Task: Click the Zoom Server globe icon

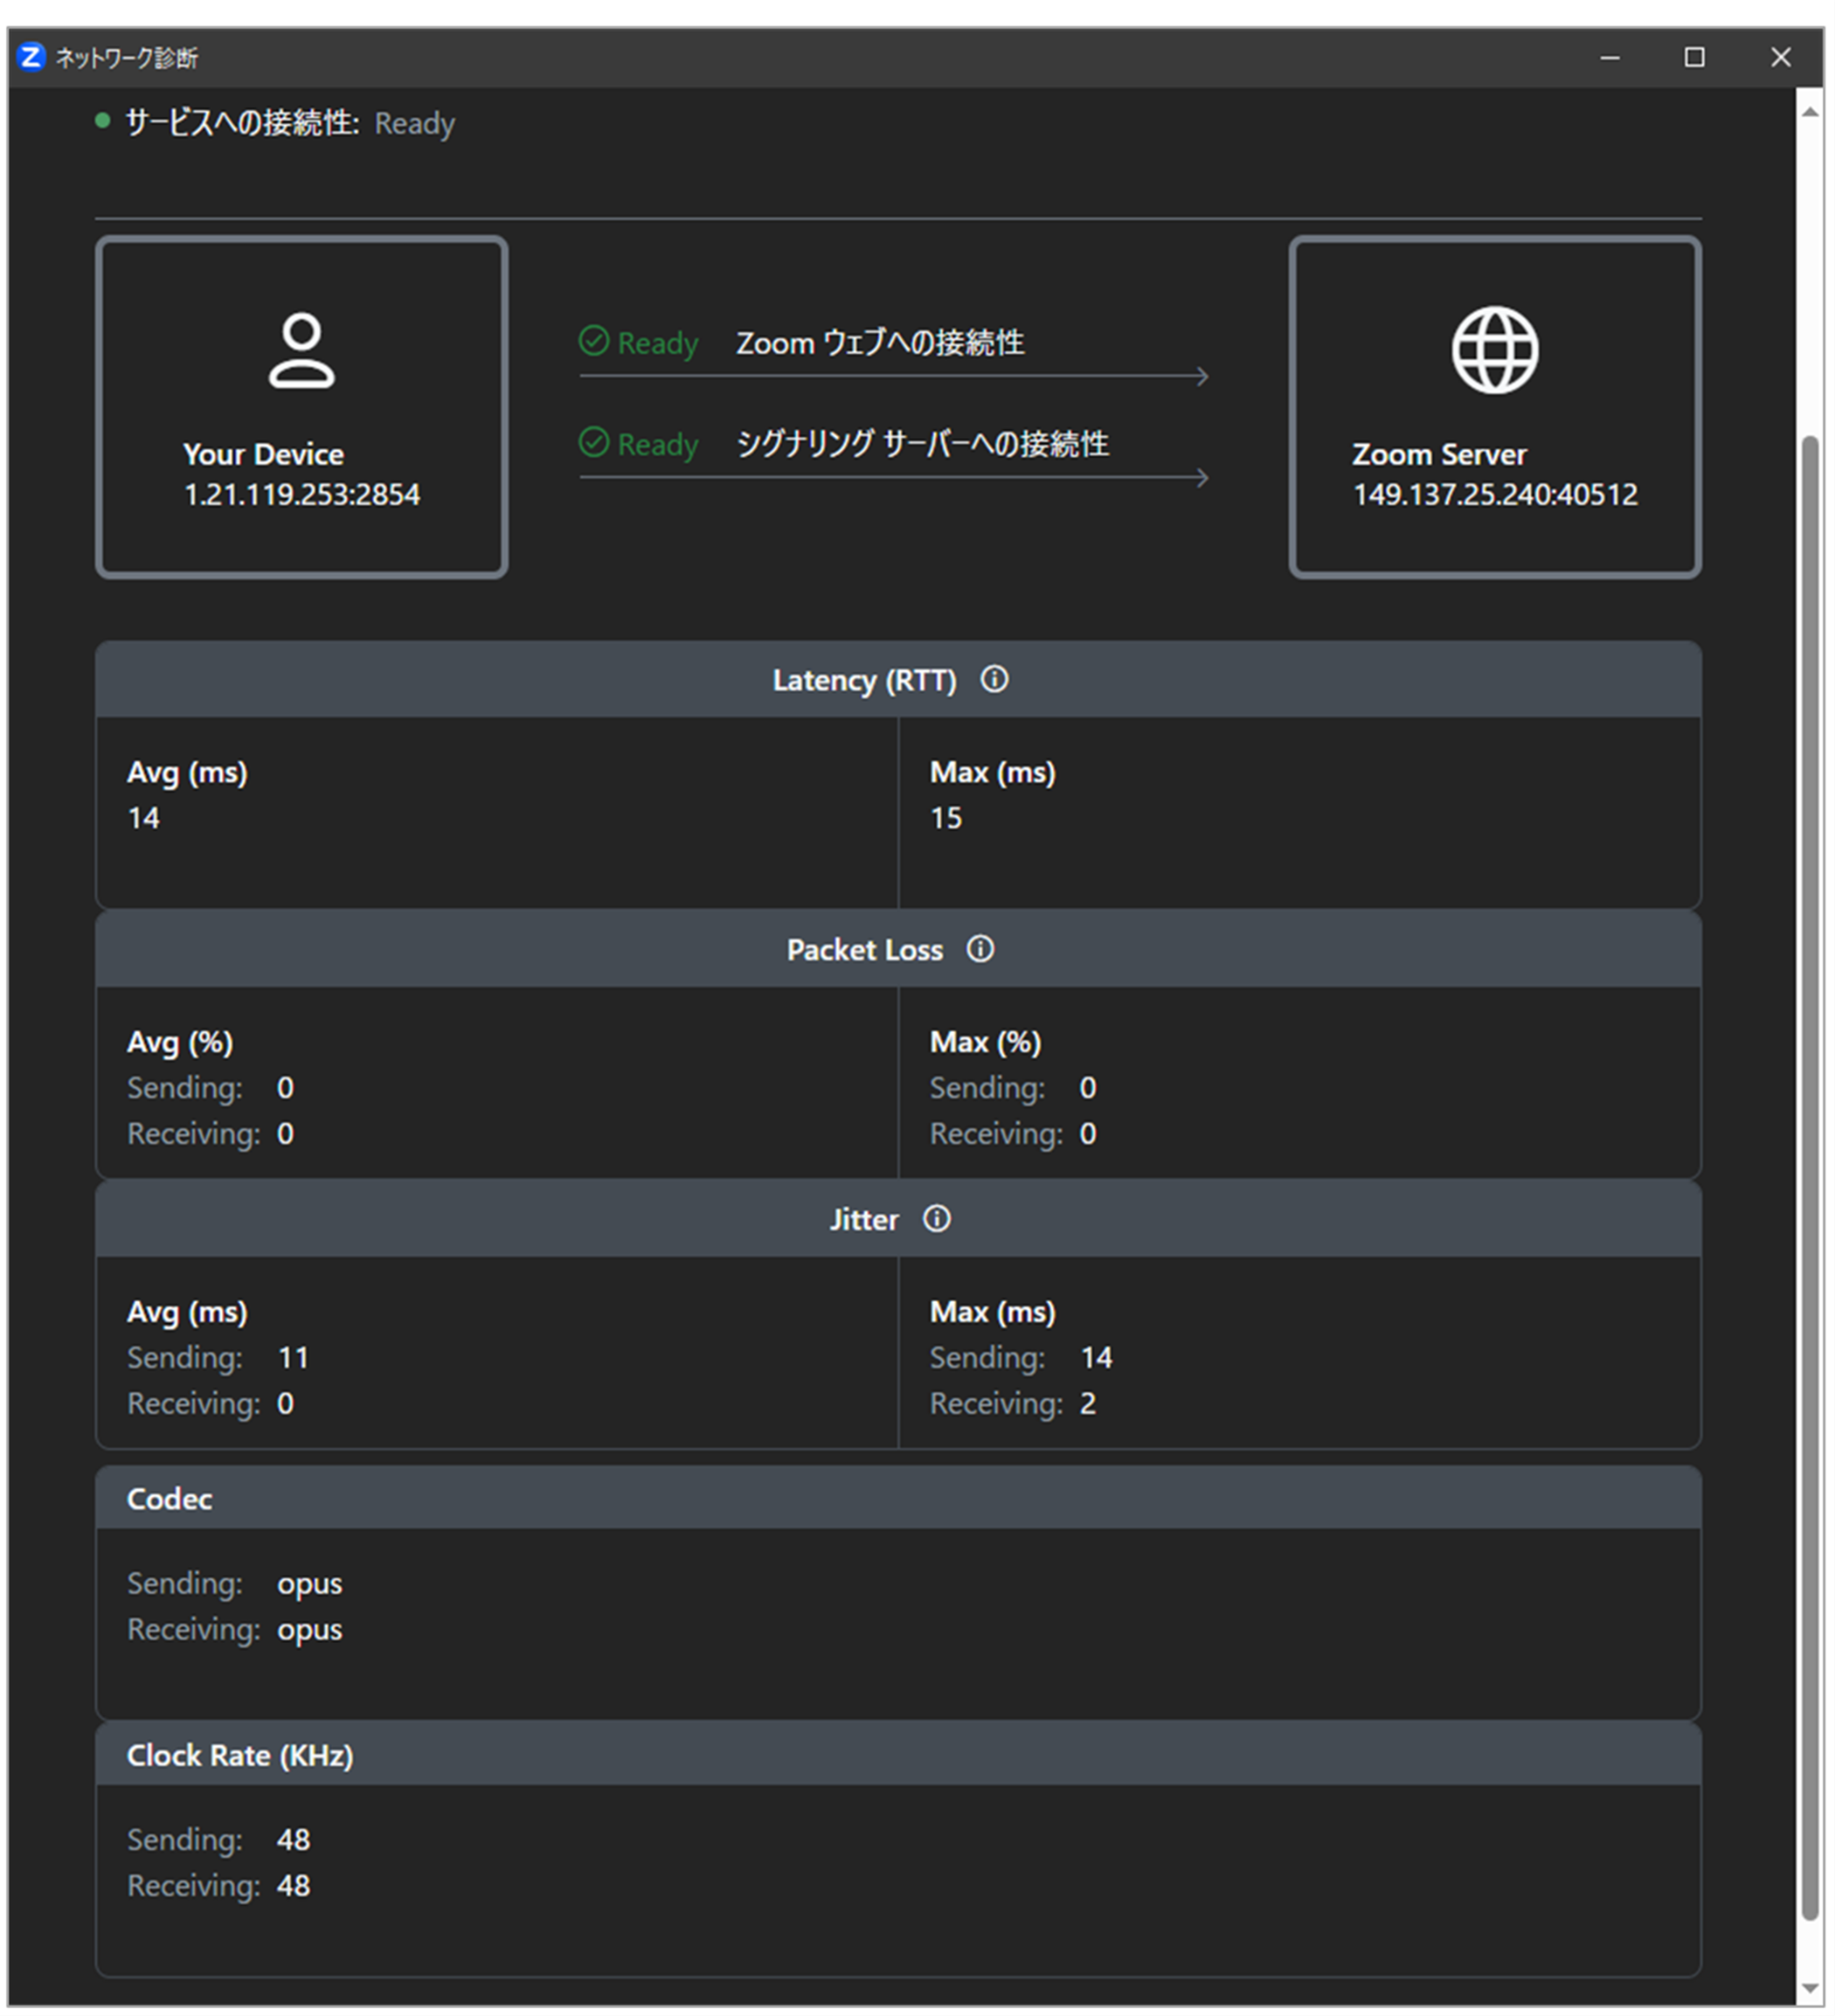Action: (1495, 350)
